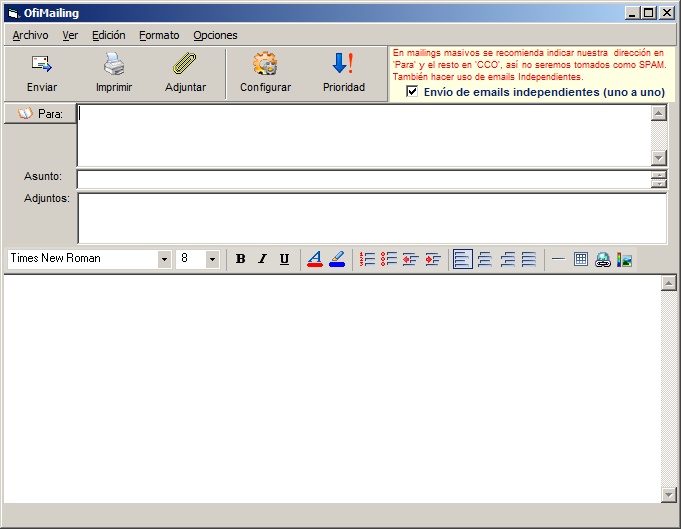Screen dimensions: 681x529
Task: Open address book via Para button
Action: tap(40, 114)
